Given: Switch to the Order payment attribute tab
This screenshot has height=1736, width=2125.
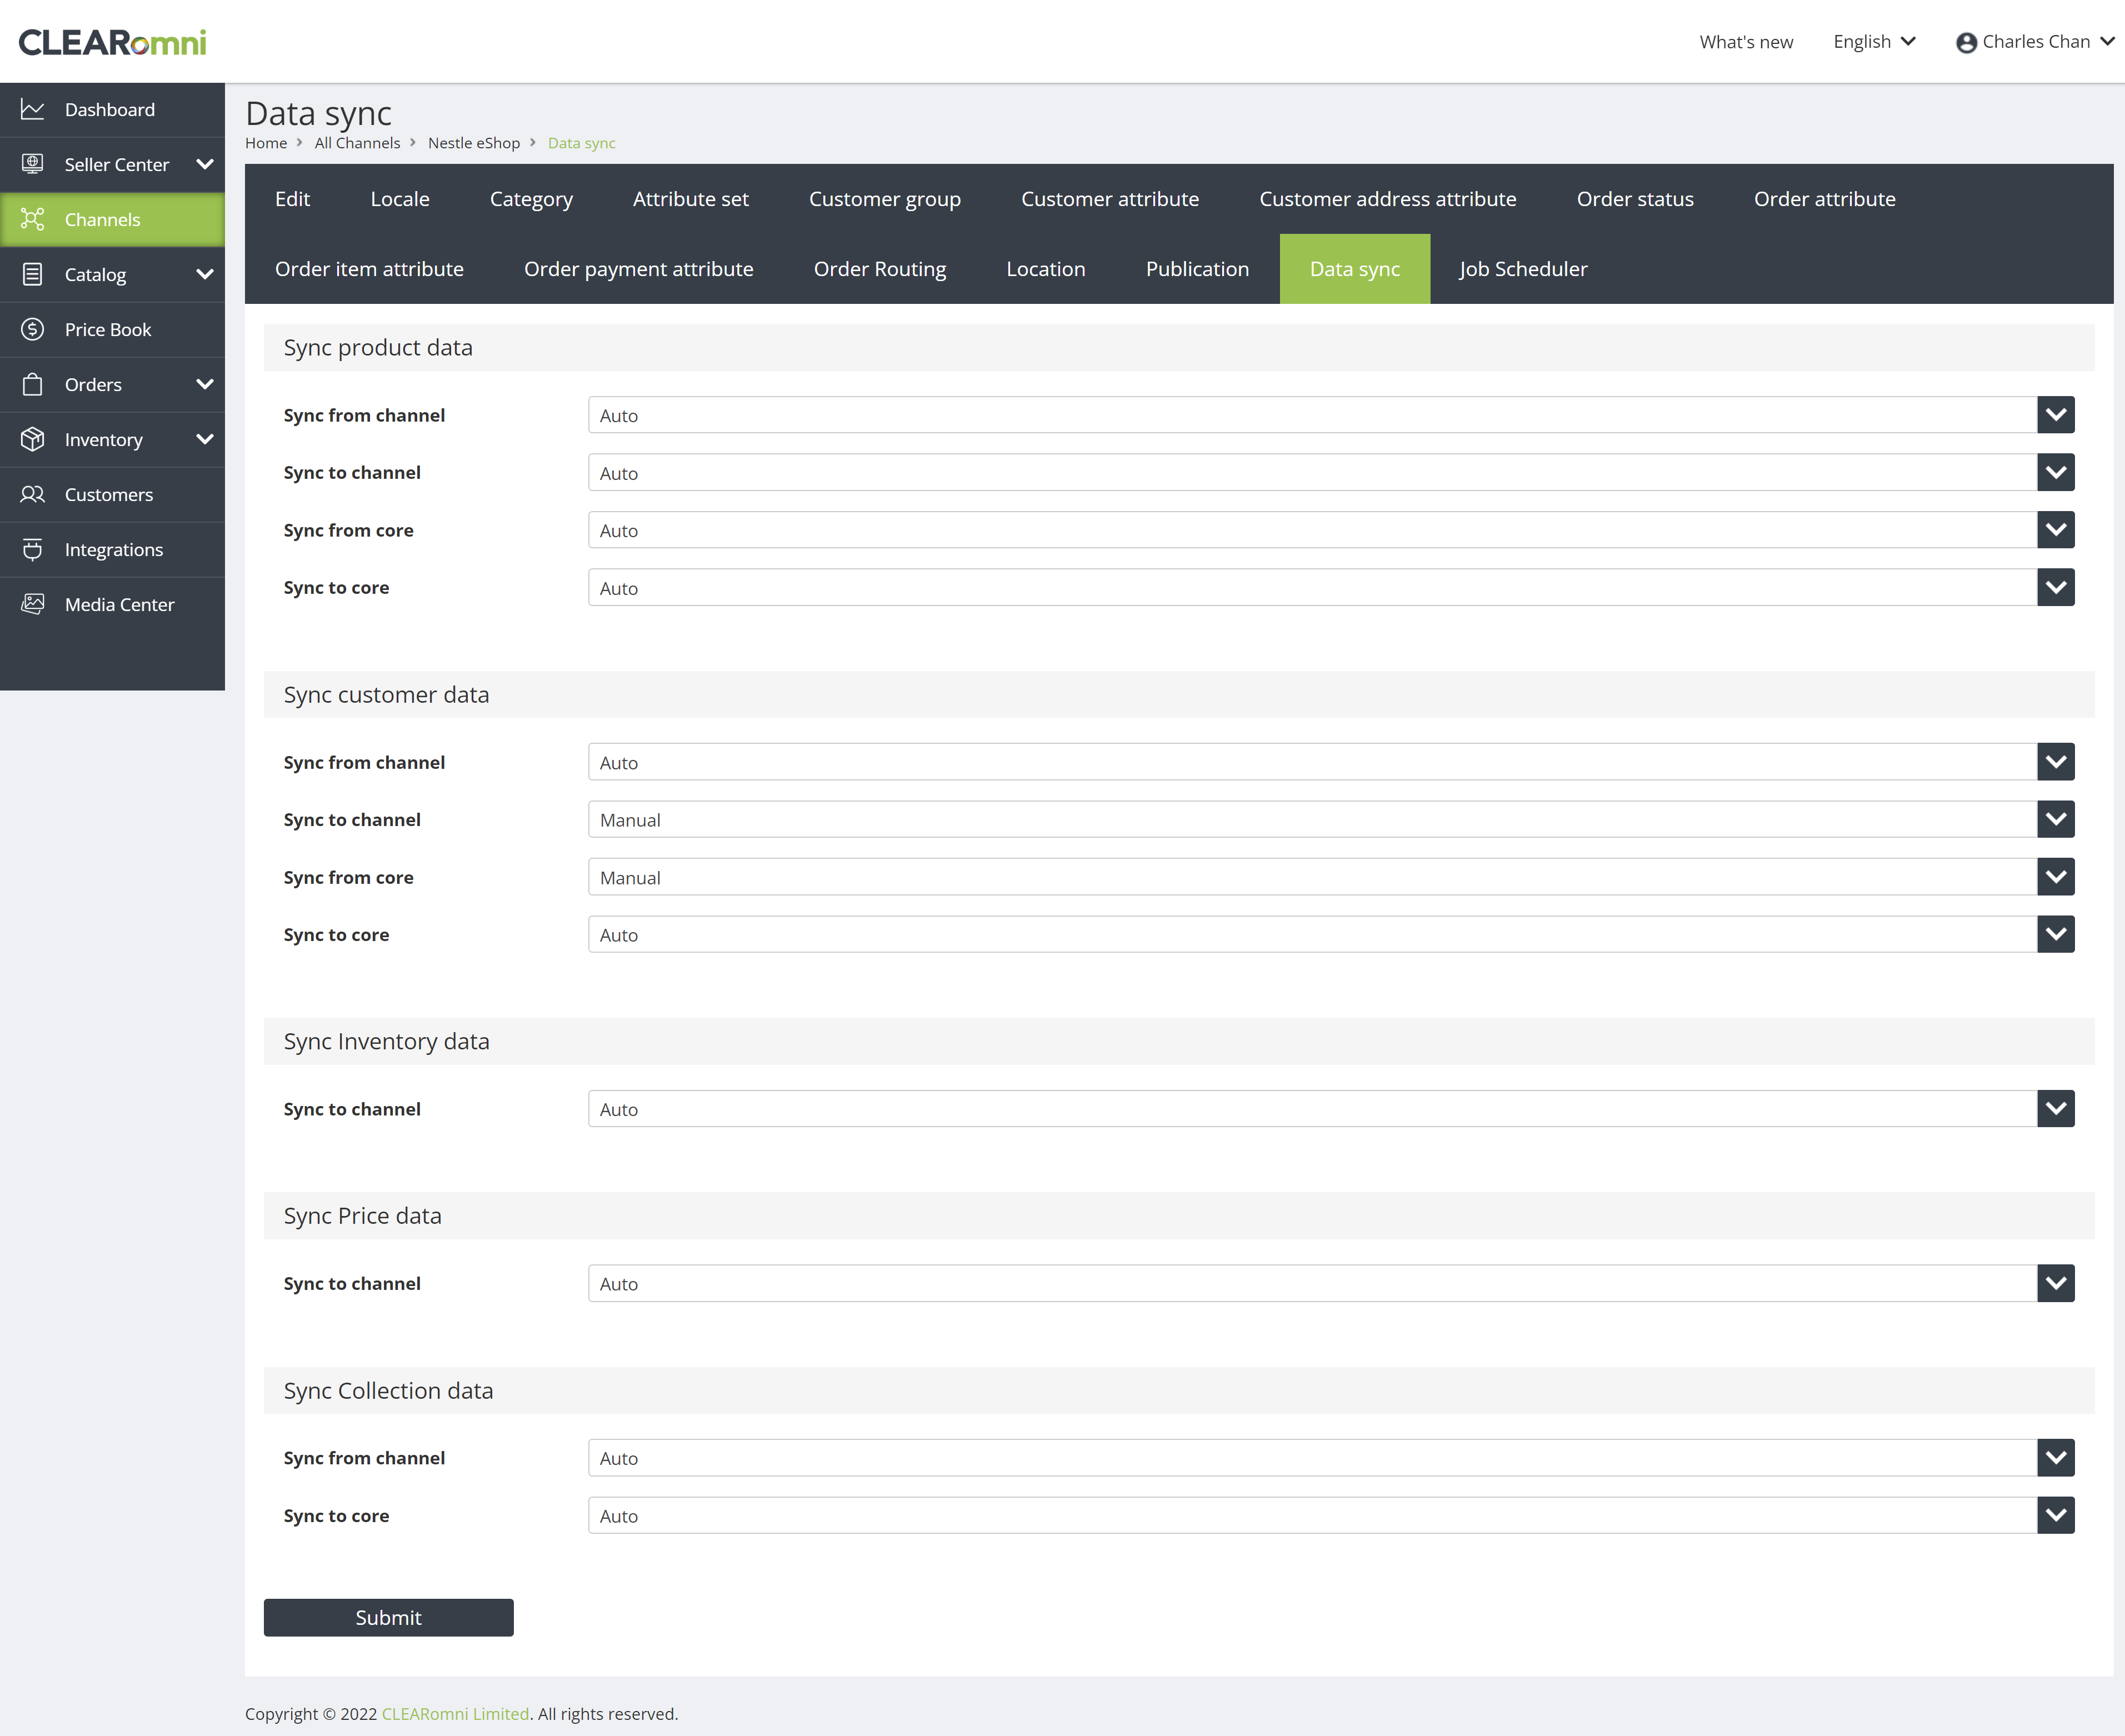Looking at the screenshot, I should coord(639,269).
